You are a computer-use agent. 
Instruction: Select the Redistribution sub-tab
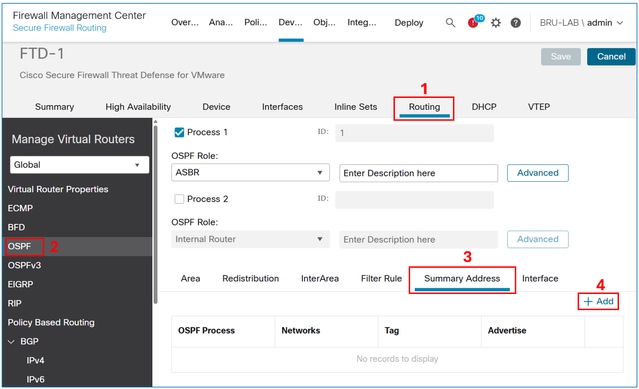click(251, 279)
